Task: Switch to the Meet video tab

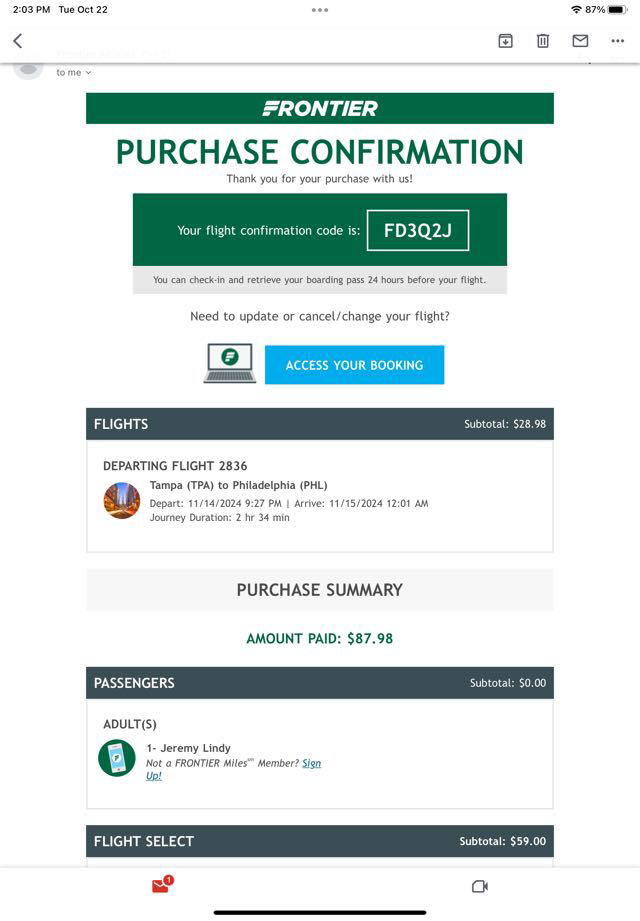Action: pyautogui.click(x=479, y=886)
